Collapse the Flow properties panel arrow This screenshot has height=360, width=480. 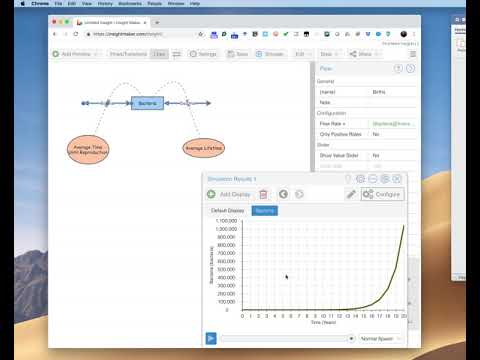point(410,68)
